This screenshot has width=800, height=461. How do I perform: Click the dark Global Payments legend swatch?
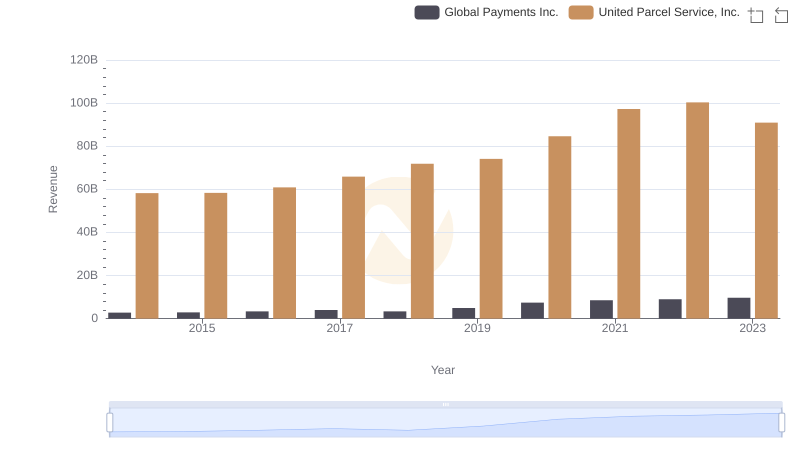click(427, 12)
